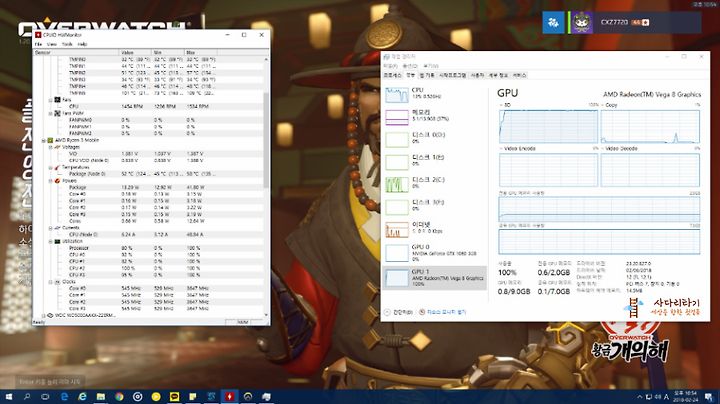Click the CXZ7720 player avatar
720x404 pixels.
pyautogui.click(x=582, y=22)
